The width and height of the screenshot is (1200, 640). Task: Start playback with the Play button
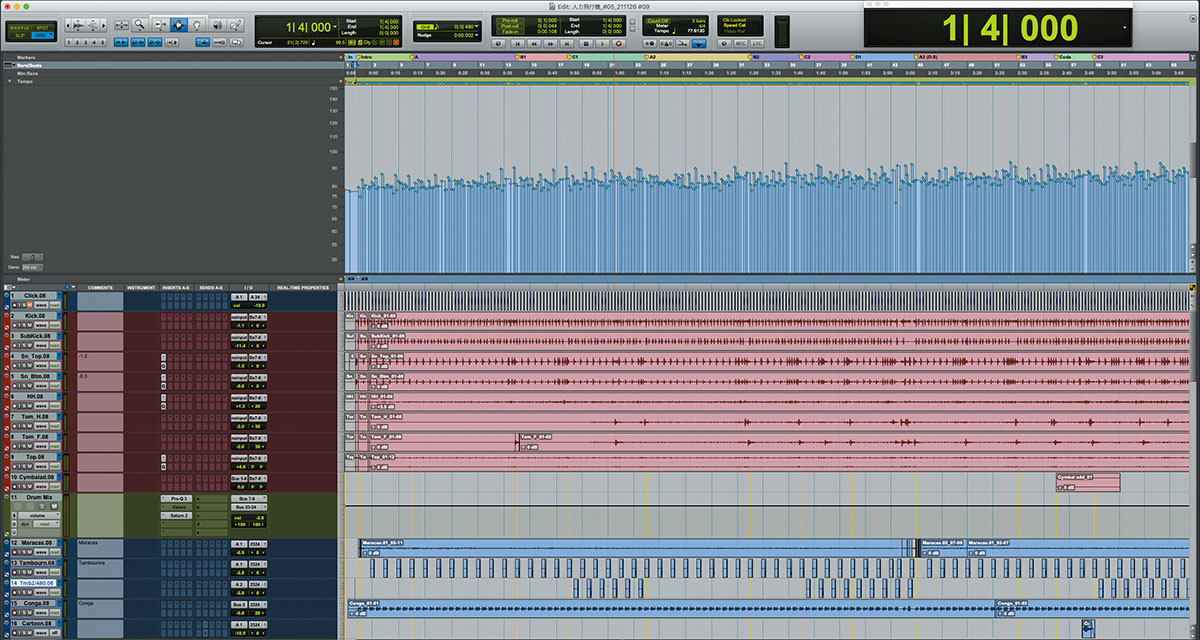tap(602, 43)
